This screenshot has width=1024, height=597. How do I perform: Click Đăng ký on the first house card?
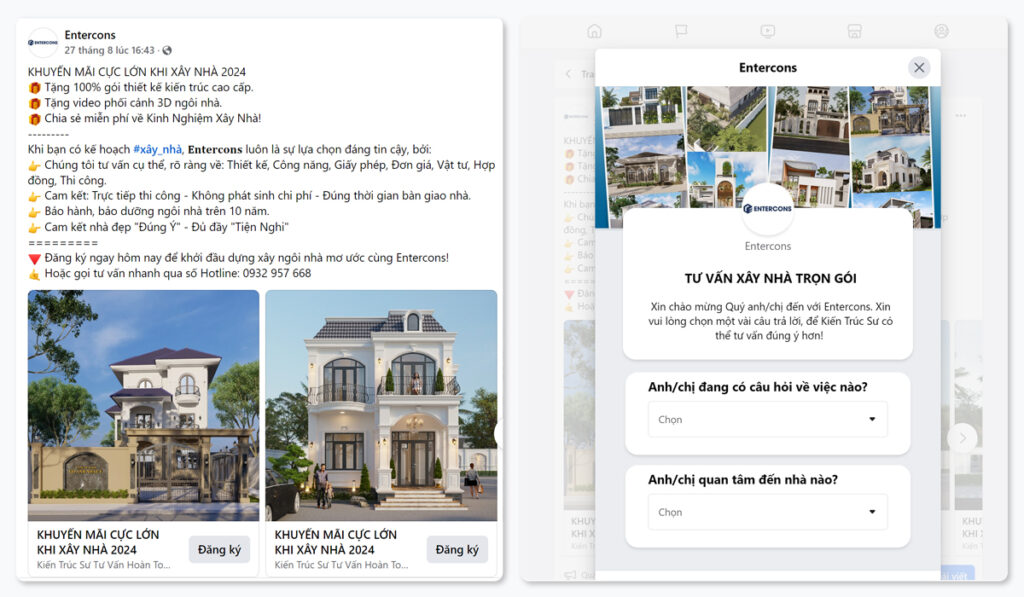219,549
